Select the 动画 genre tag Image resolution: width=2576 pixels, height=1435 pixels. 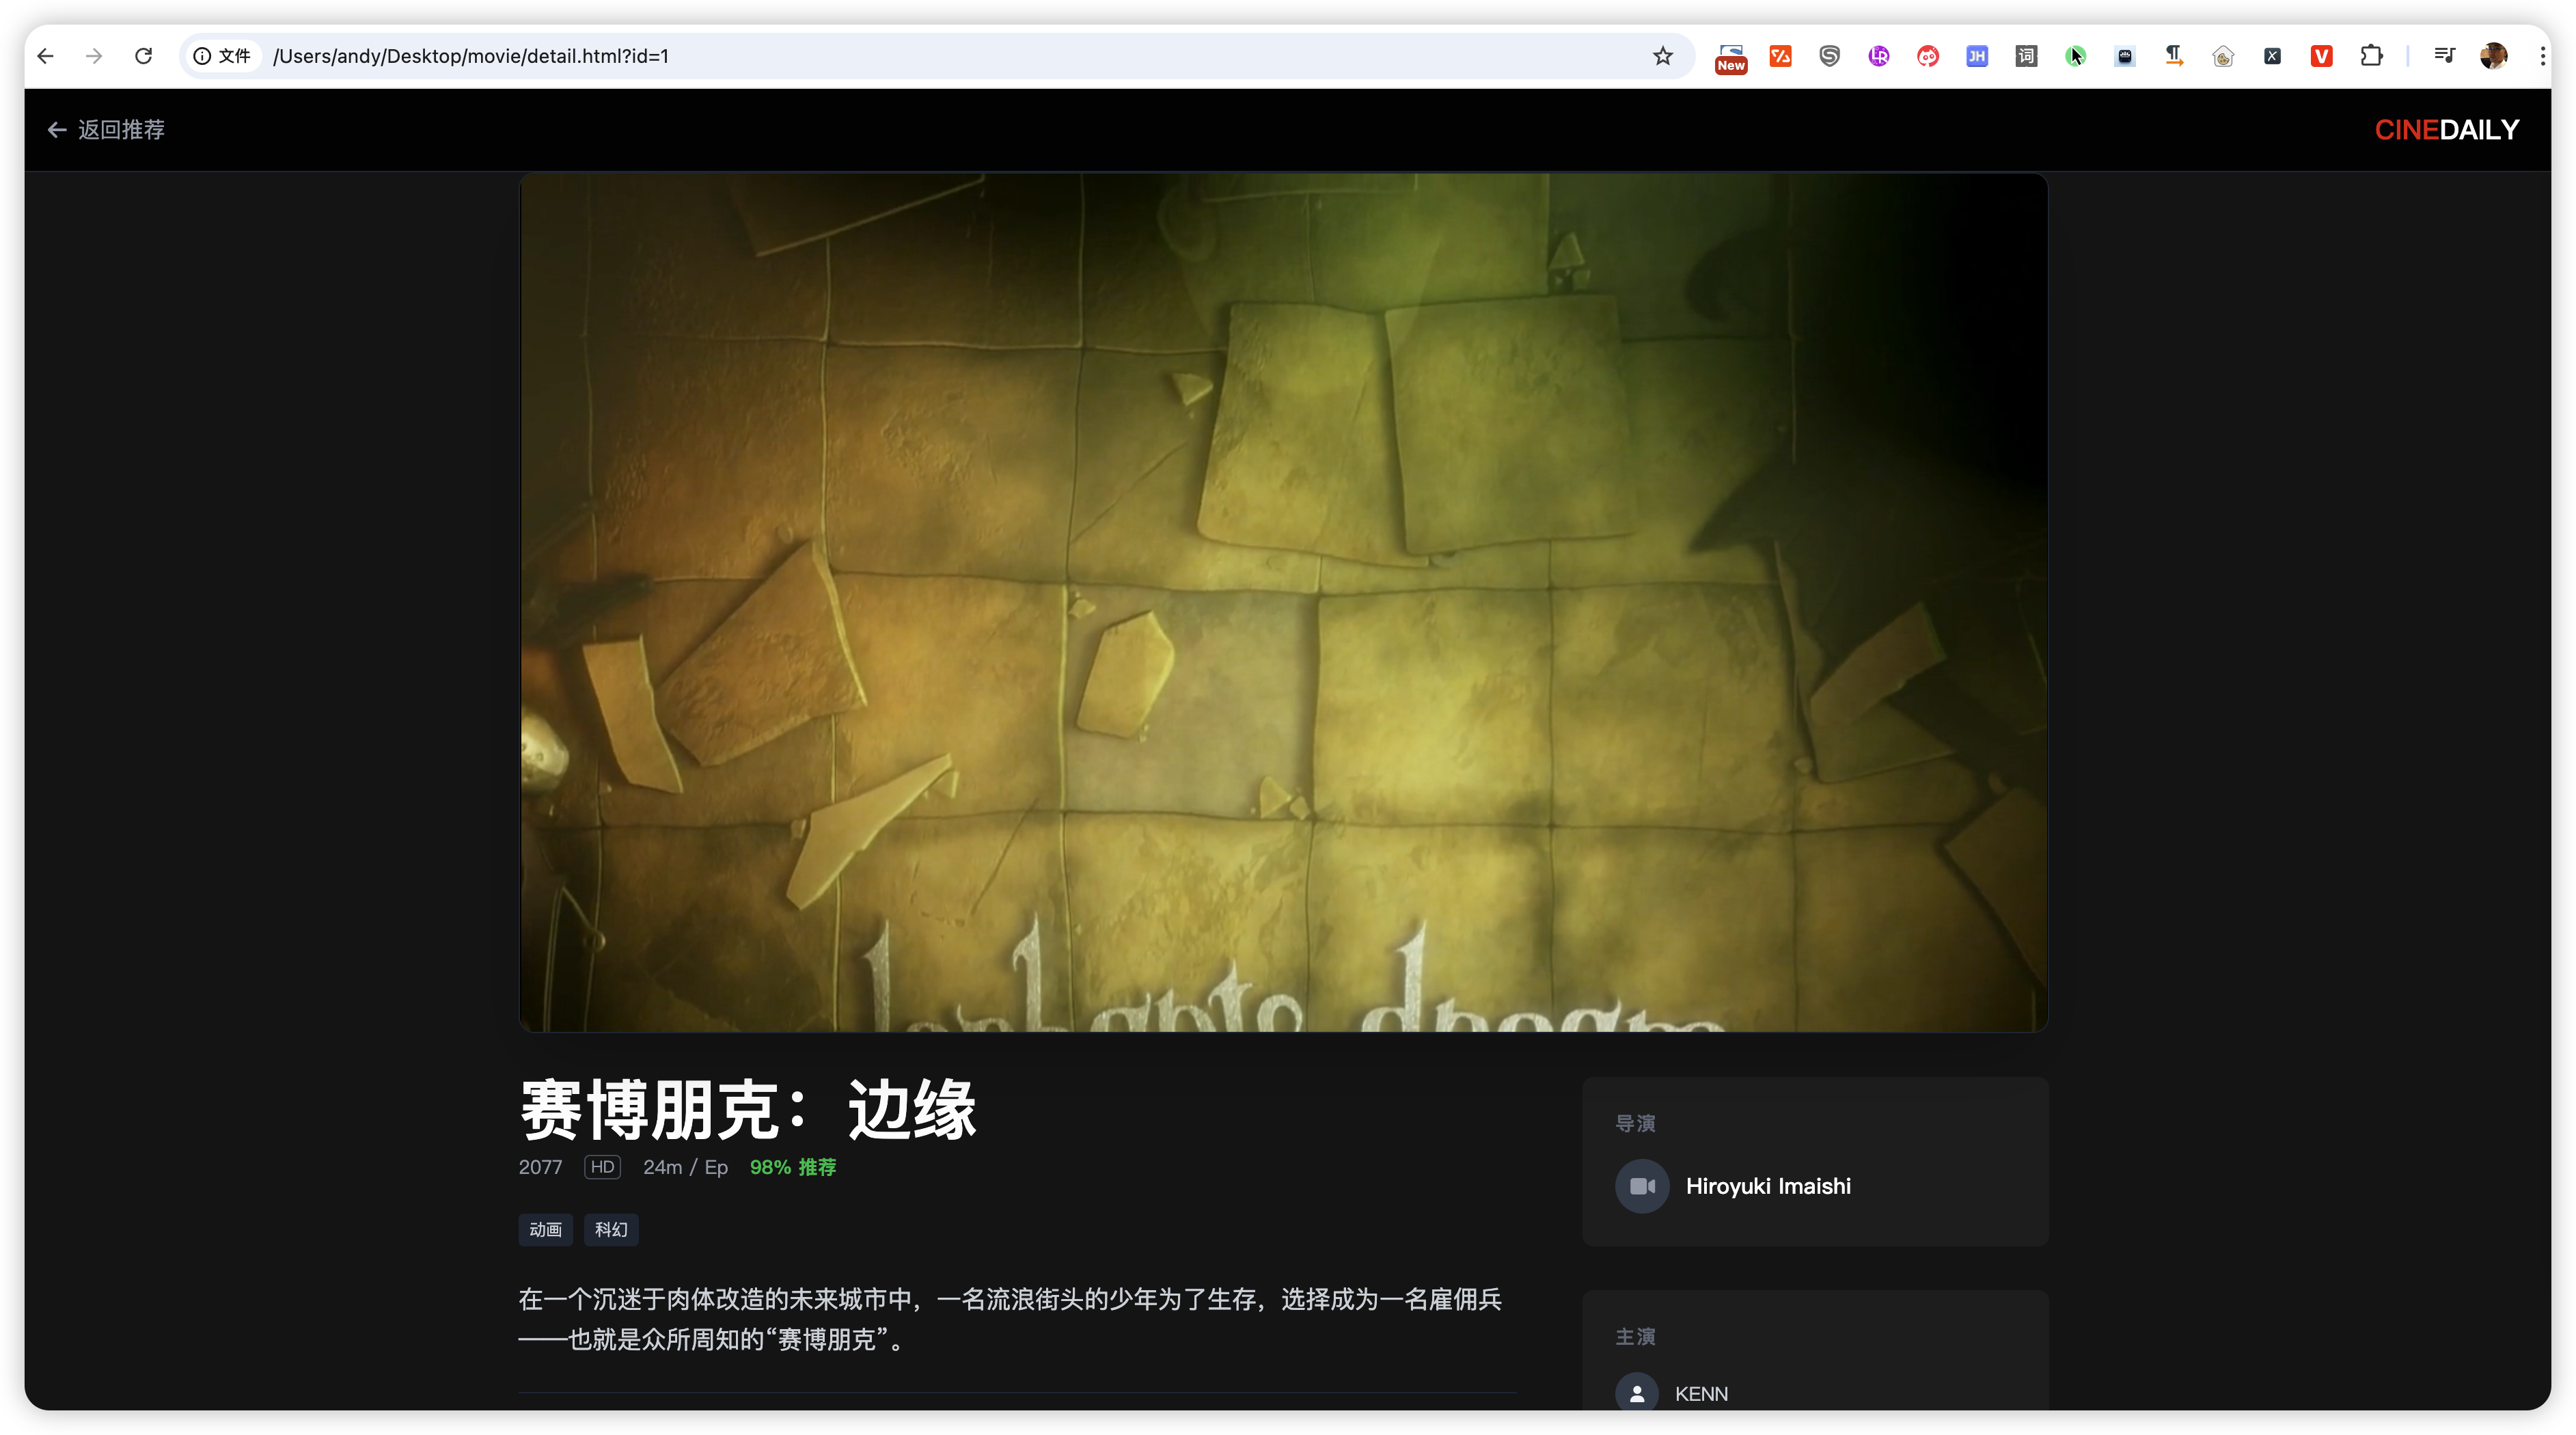545,1229
